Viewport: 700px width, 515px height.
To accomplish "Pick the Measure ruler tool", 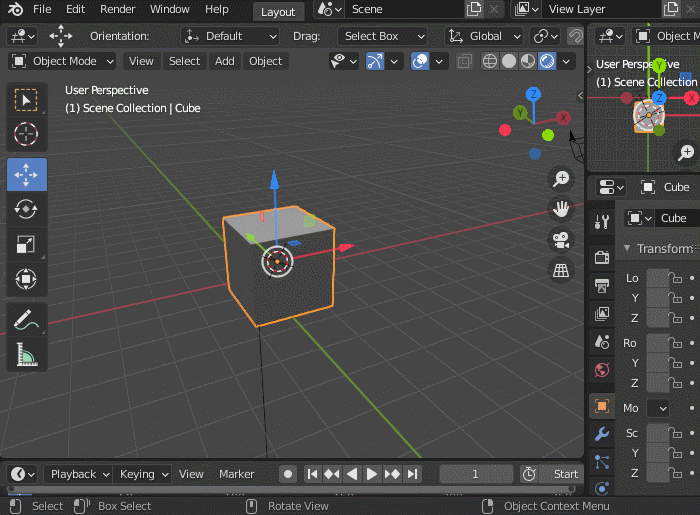I will tap(26, 354).
